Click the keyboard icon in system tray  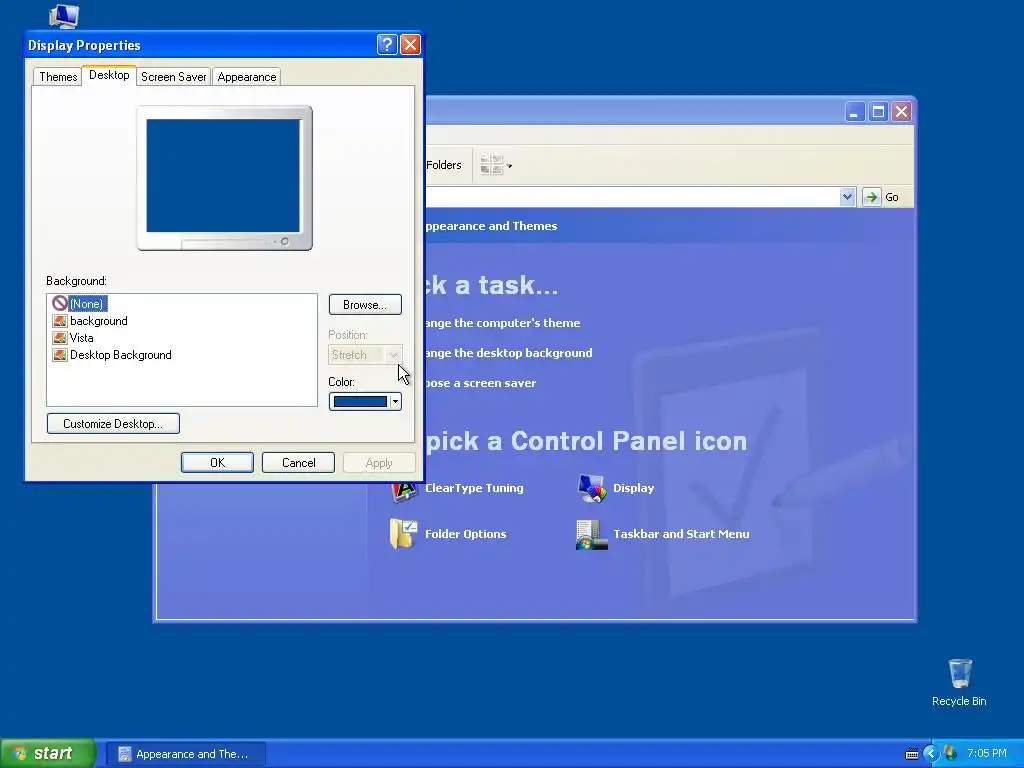(912, 754)
